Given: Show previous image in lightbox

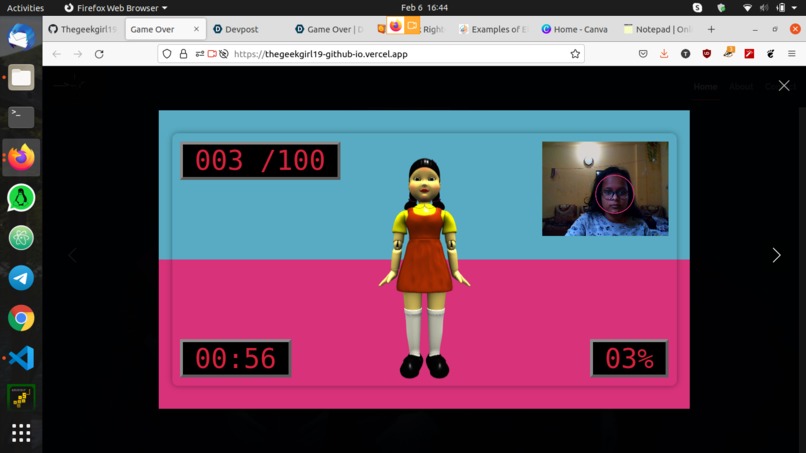Looking at the screenshot, I should click(72, 255).
